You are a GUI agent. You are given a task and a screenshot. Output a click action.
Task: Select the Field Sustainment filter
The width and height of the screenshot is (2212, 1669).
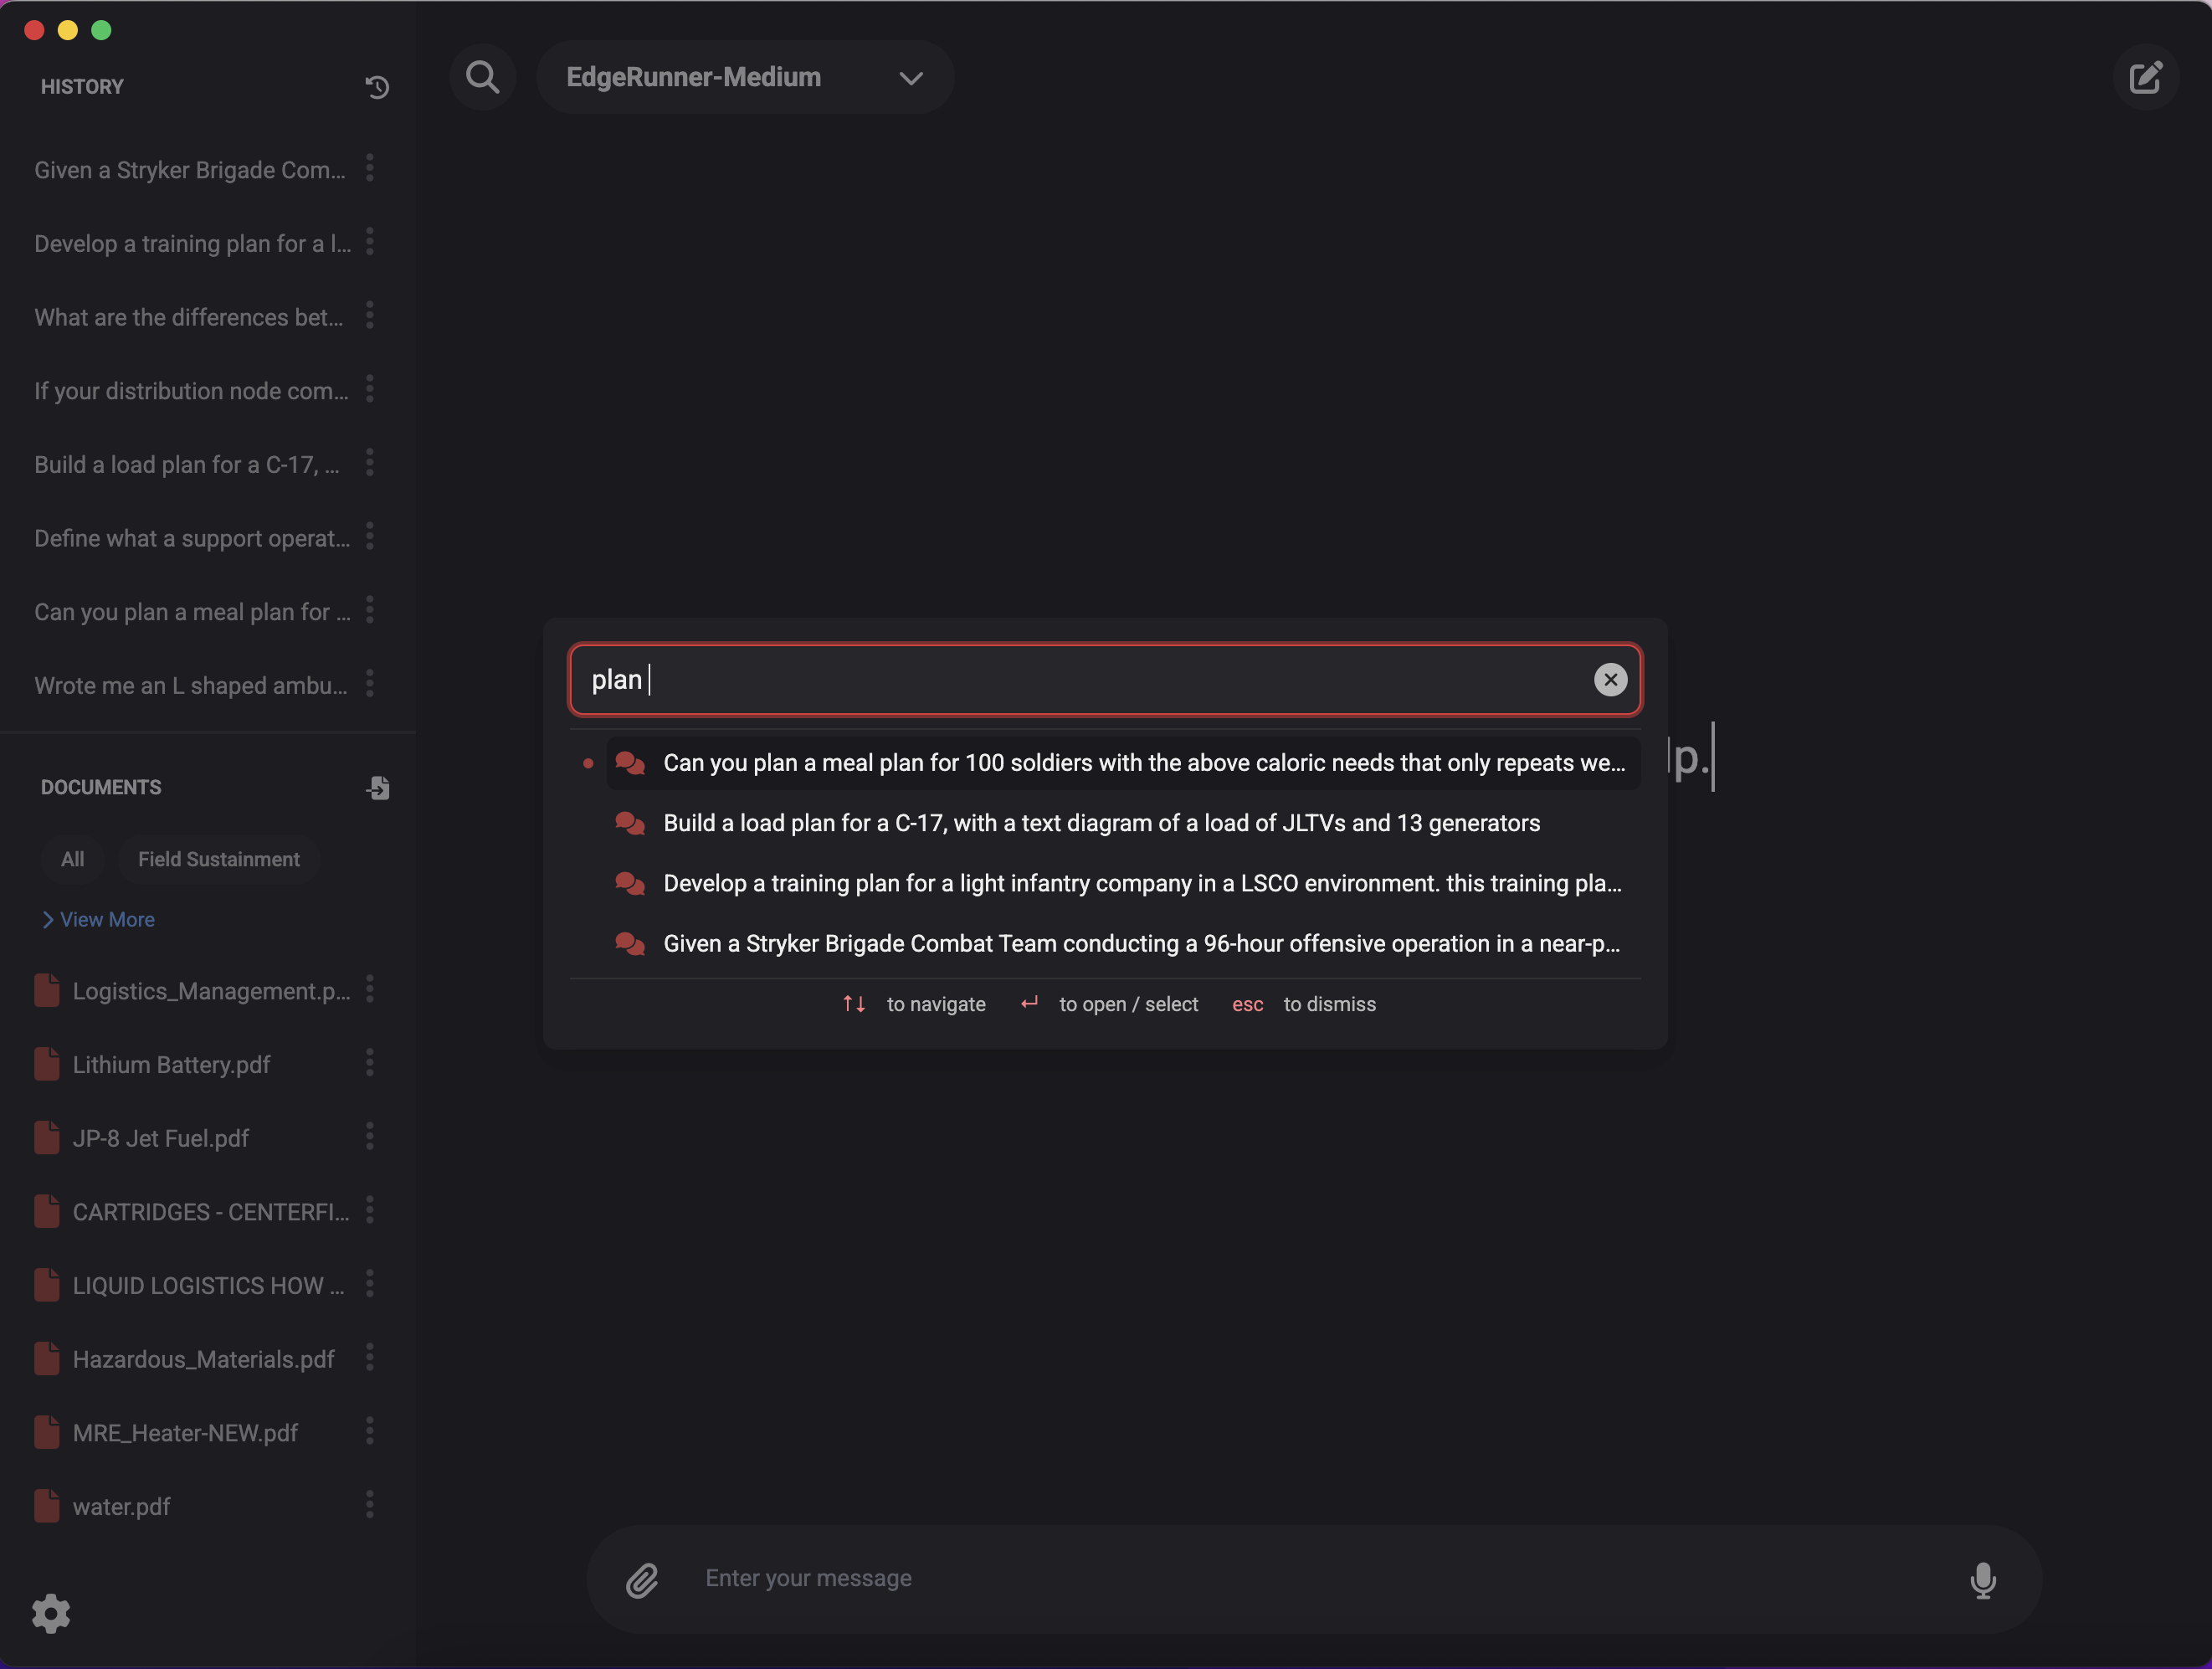[218, 859]
